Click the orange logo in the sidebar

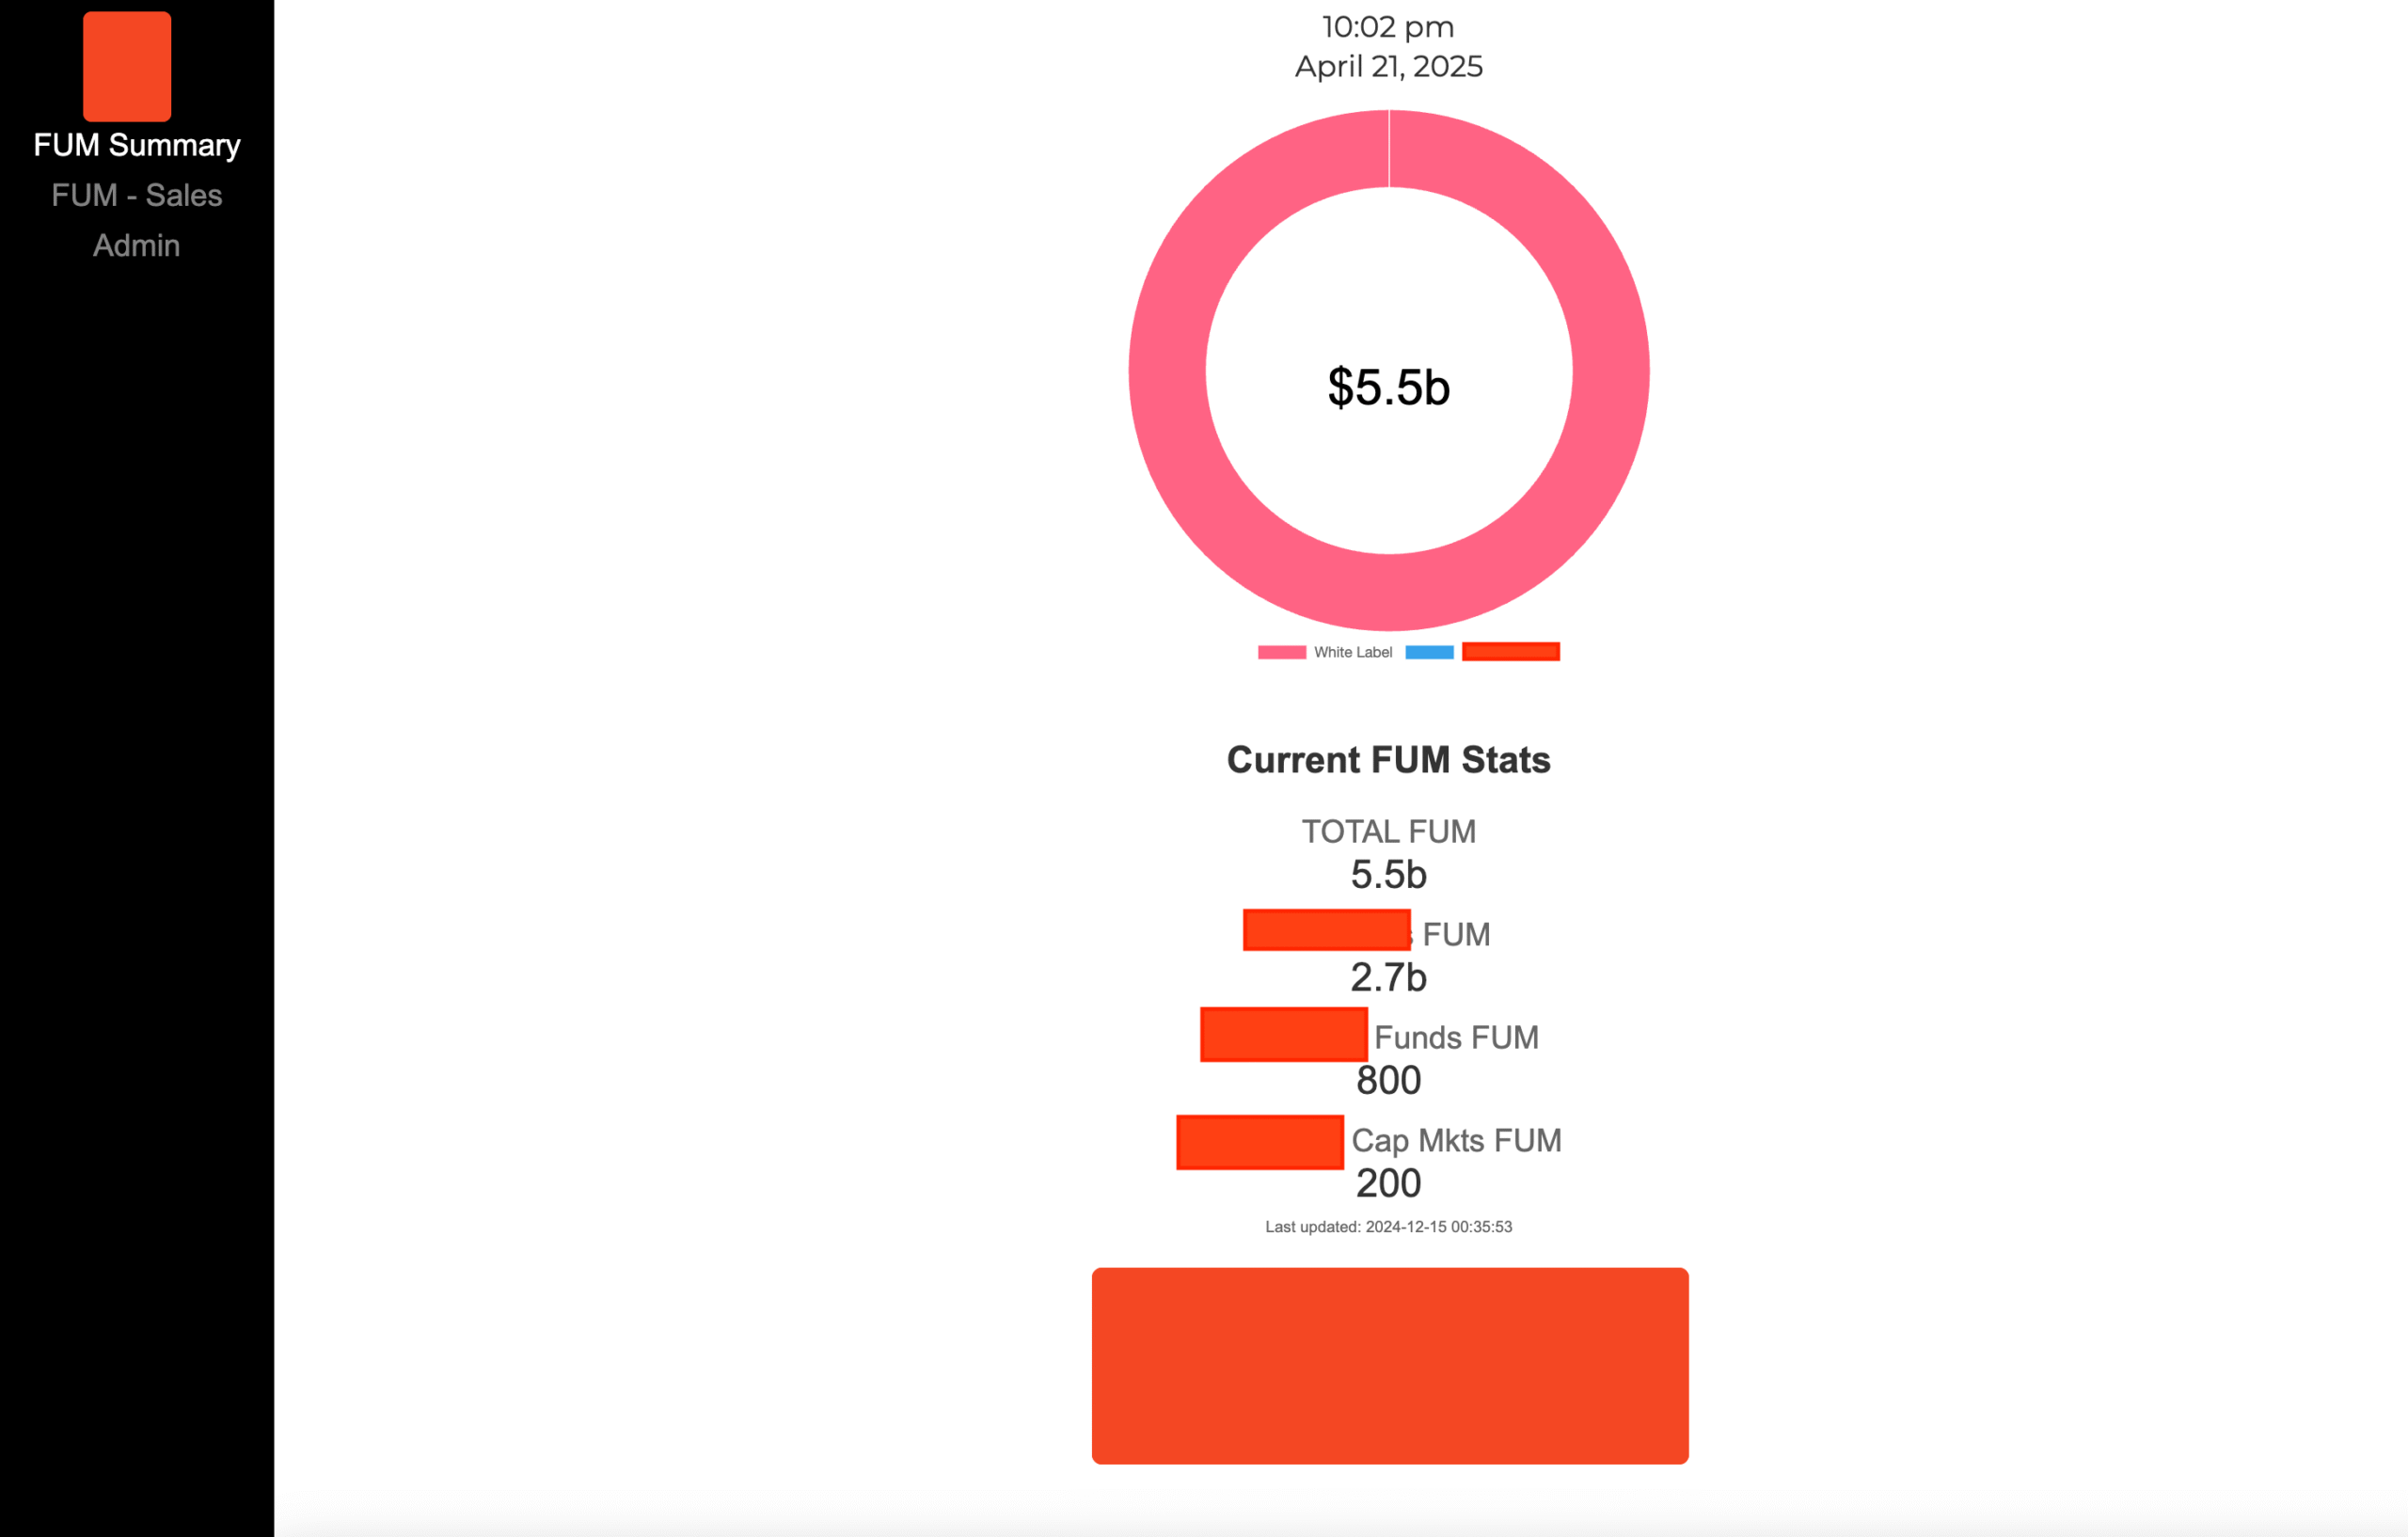(127, 66)
